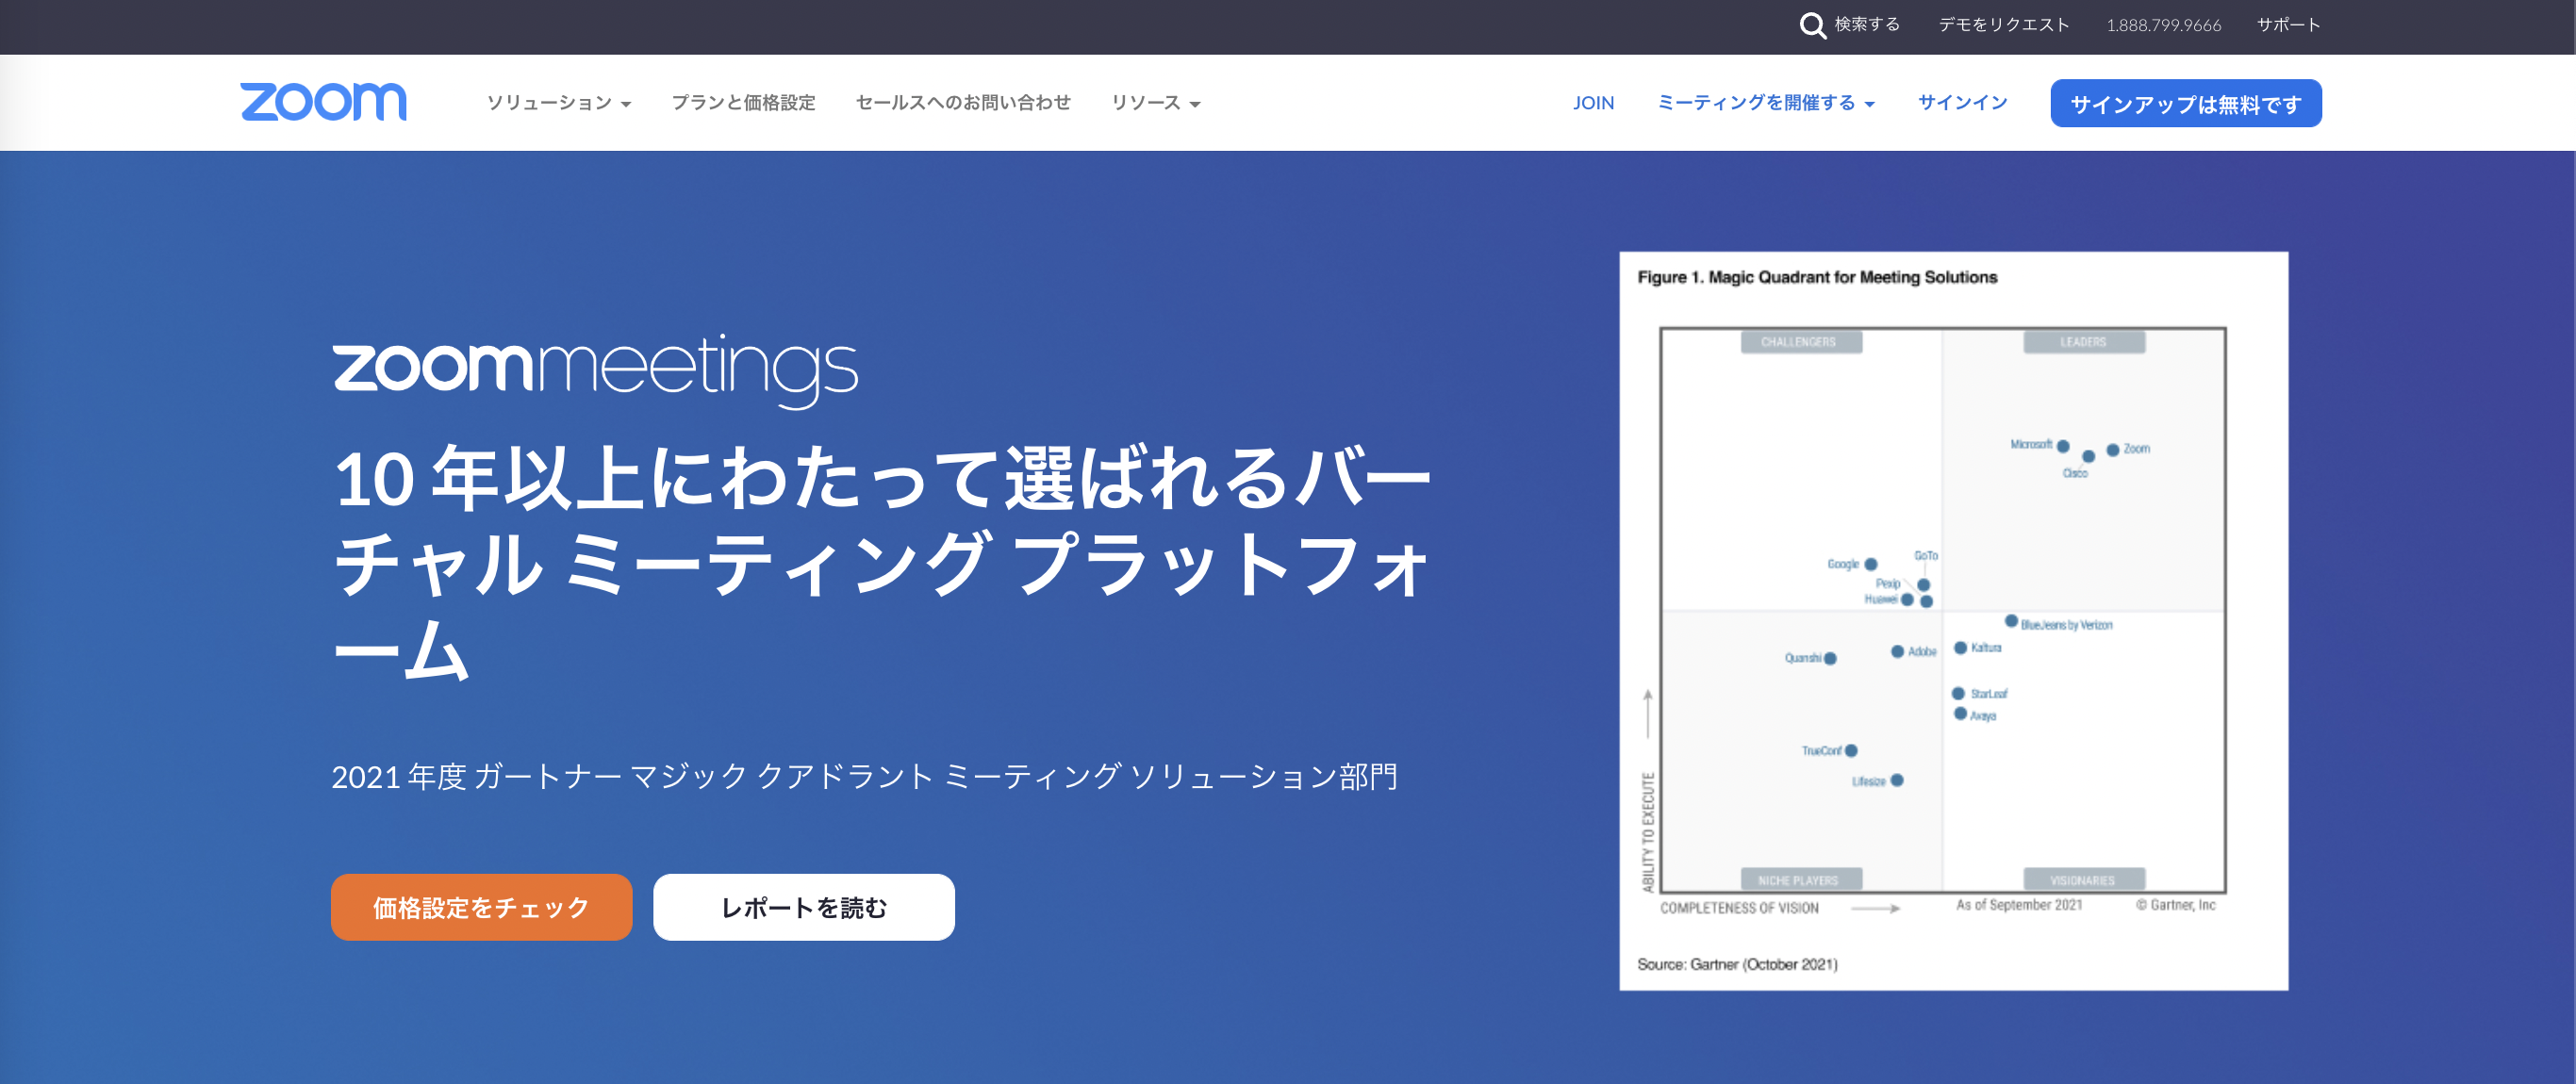
Task: Click the 1.888.799.9666 phone number
Action: point(2164,25)
